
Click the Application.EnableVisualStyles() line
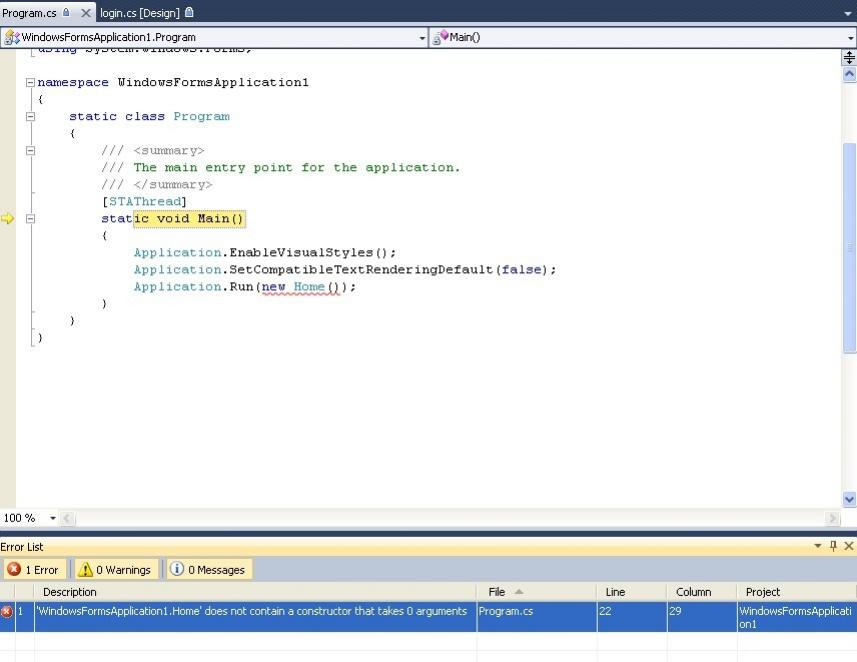click(x=265, y=253)
